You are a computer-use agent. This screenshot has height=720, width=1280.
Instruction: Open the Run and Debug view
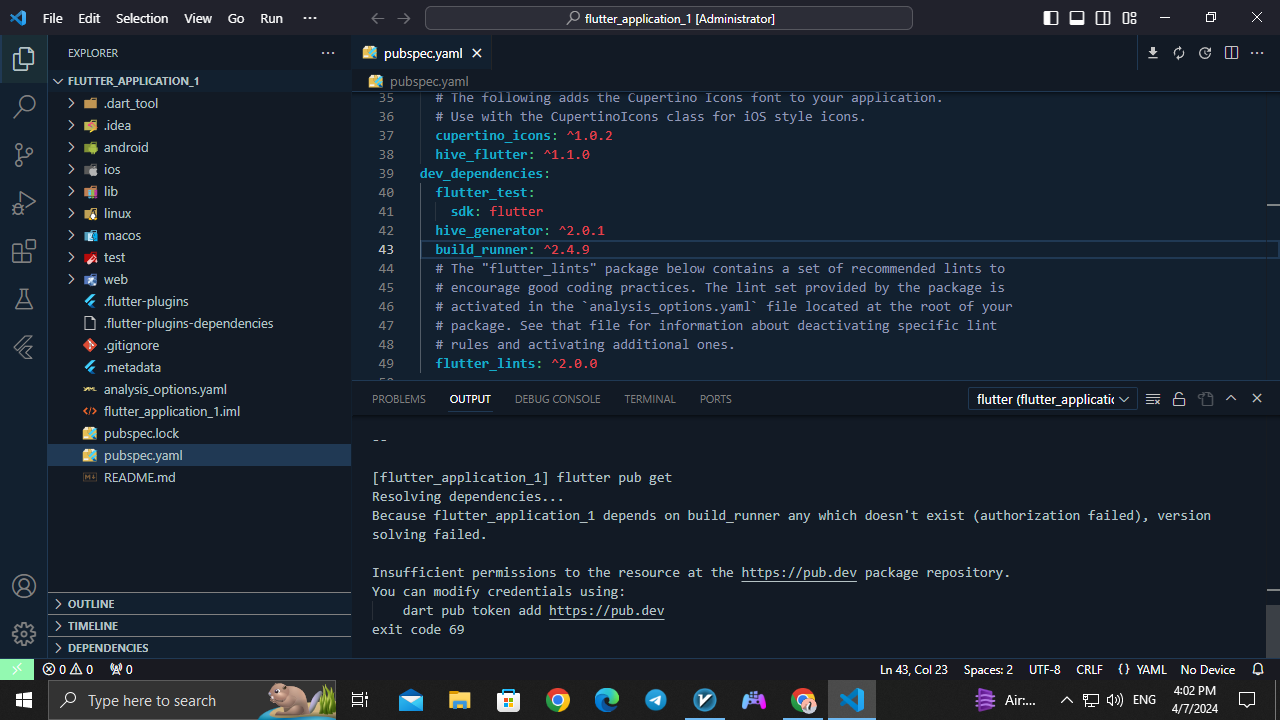click(24, 203)
